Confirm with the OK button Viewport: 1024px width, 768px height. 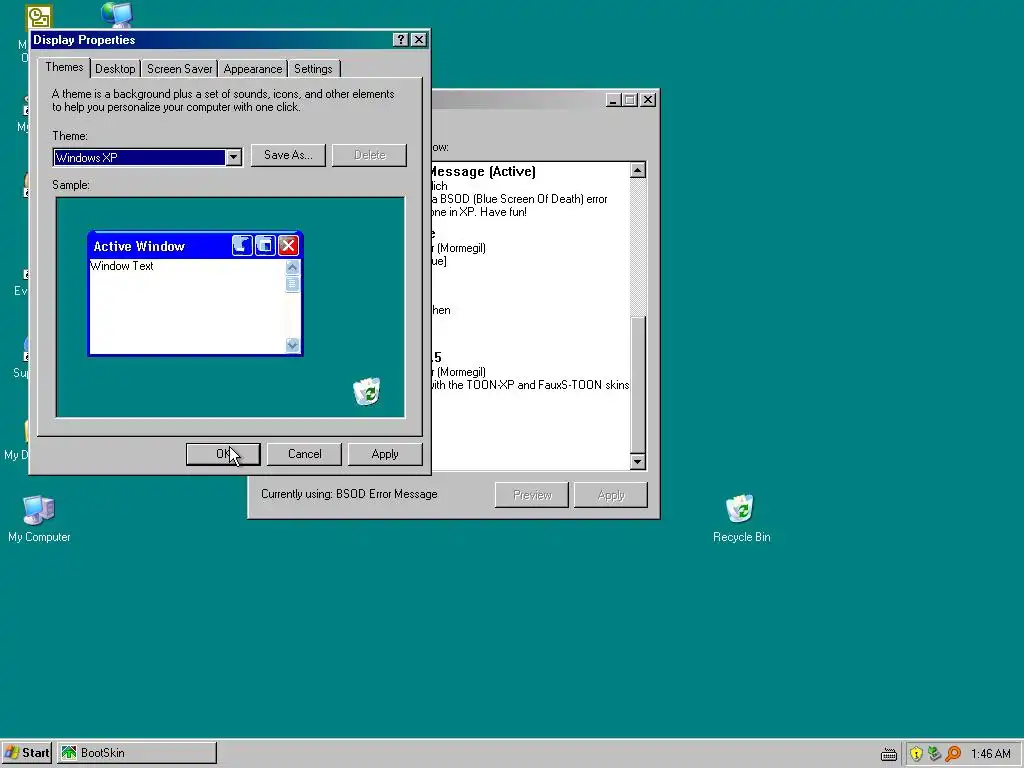pyautogui.click(x=223, y=454)
